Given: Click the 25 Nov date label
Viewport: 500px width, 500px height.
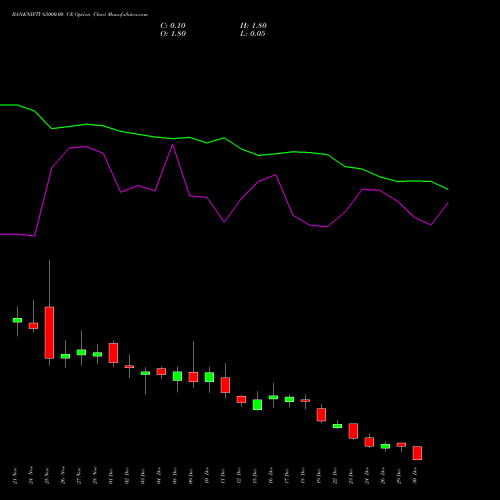Looking at the screenshot, I should pyautogui.click(x=47, y=476).
